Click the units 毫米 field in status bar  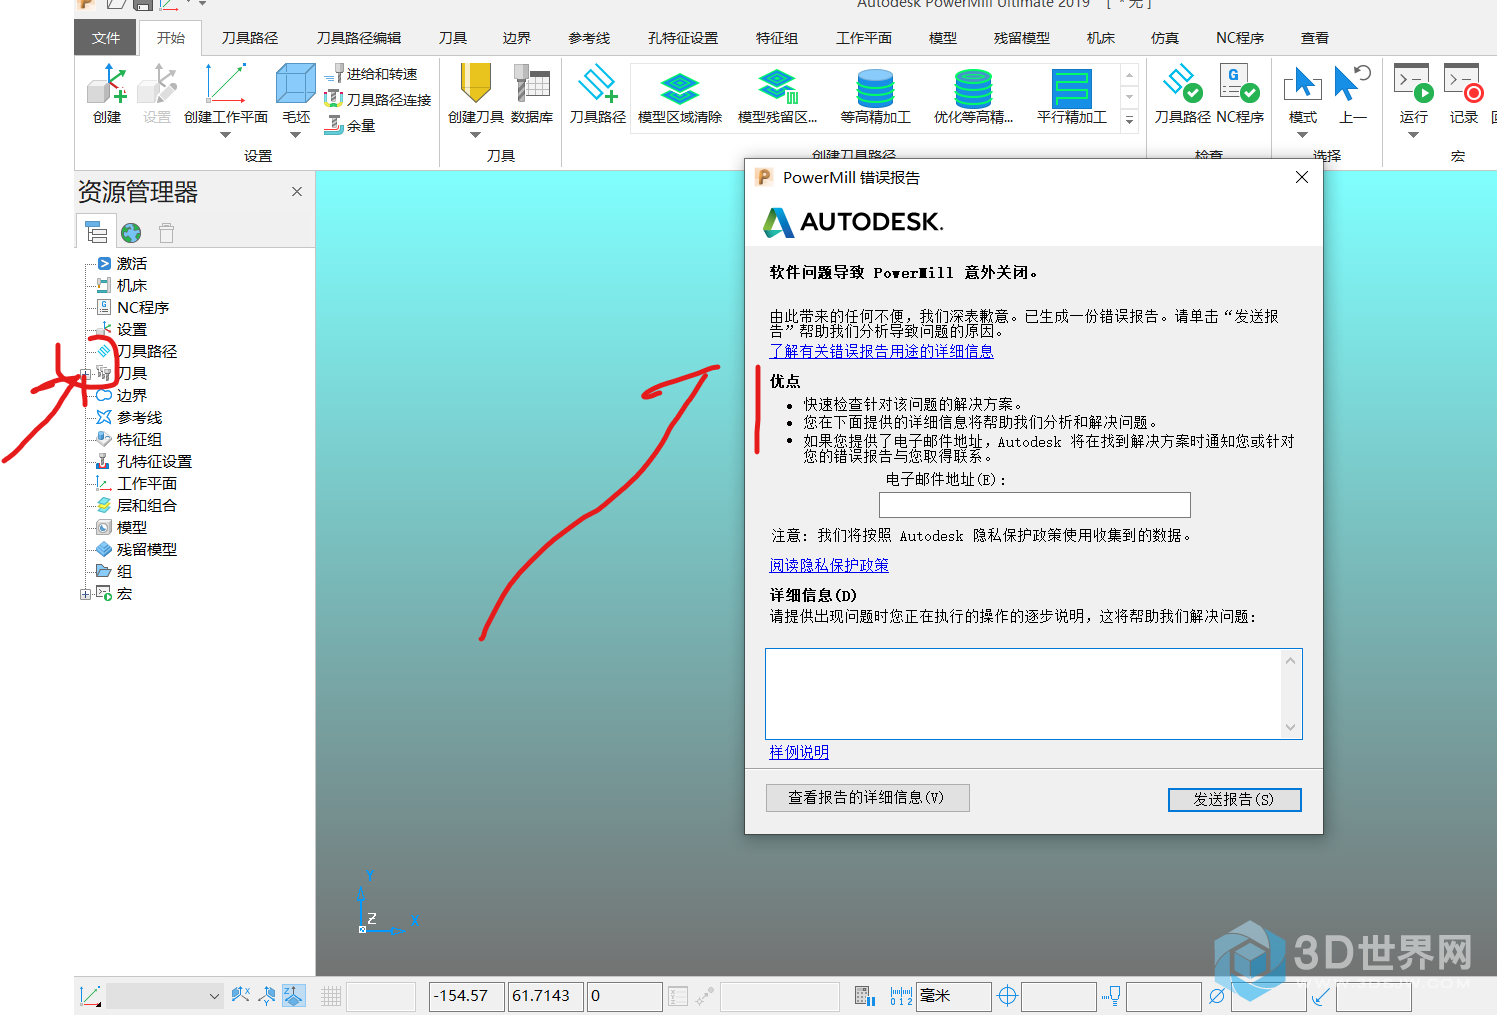[954, 996]
